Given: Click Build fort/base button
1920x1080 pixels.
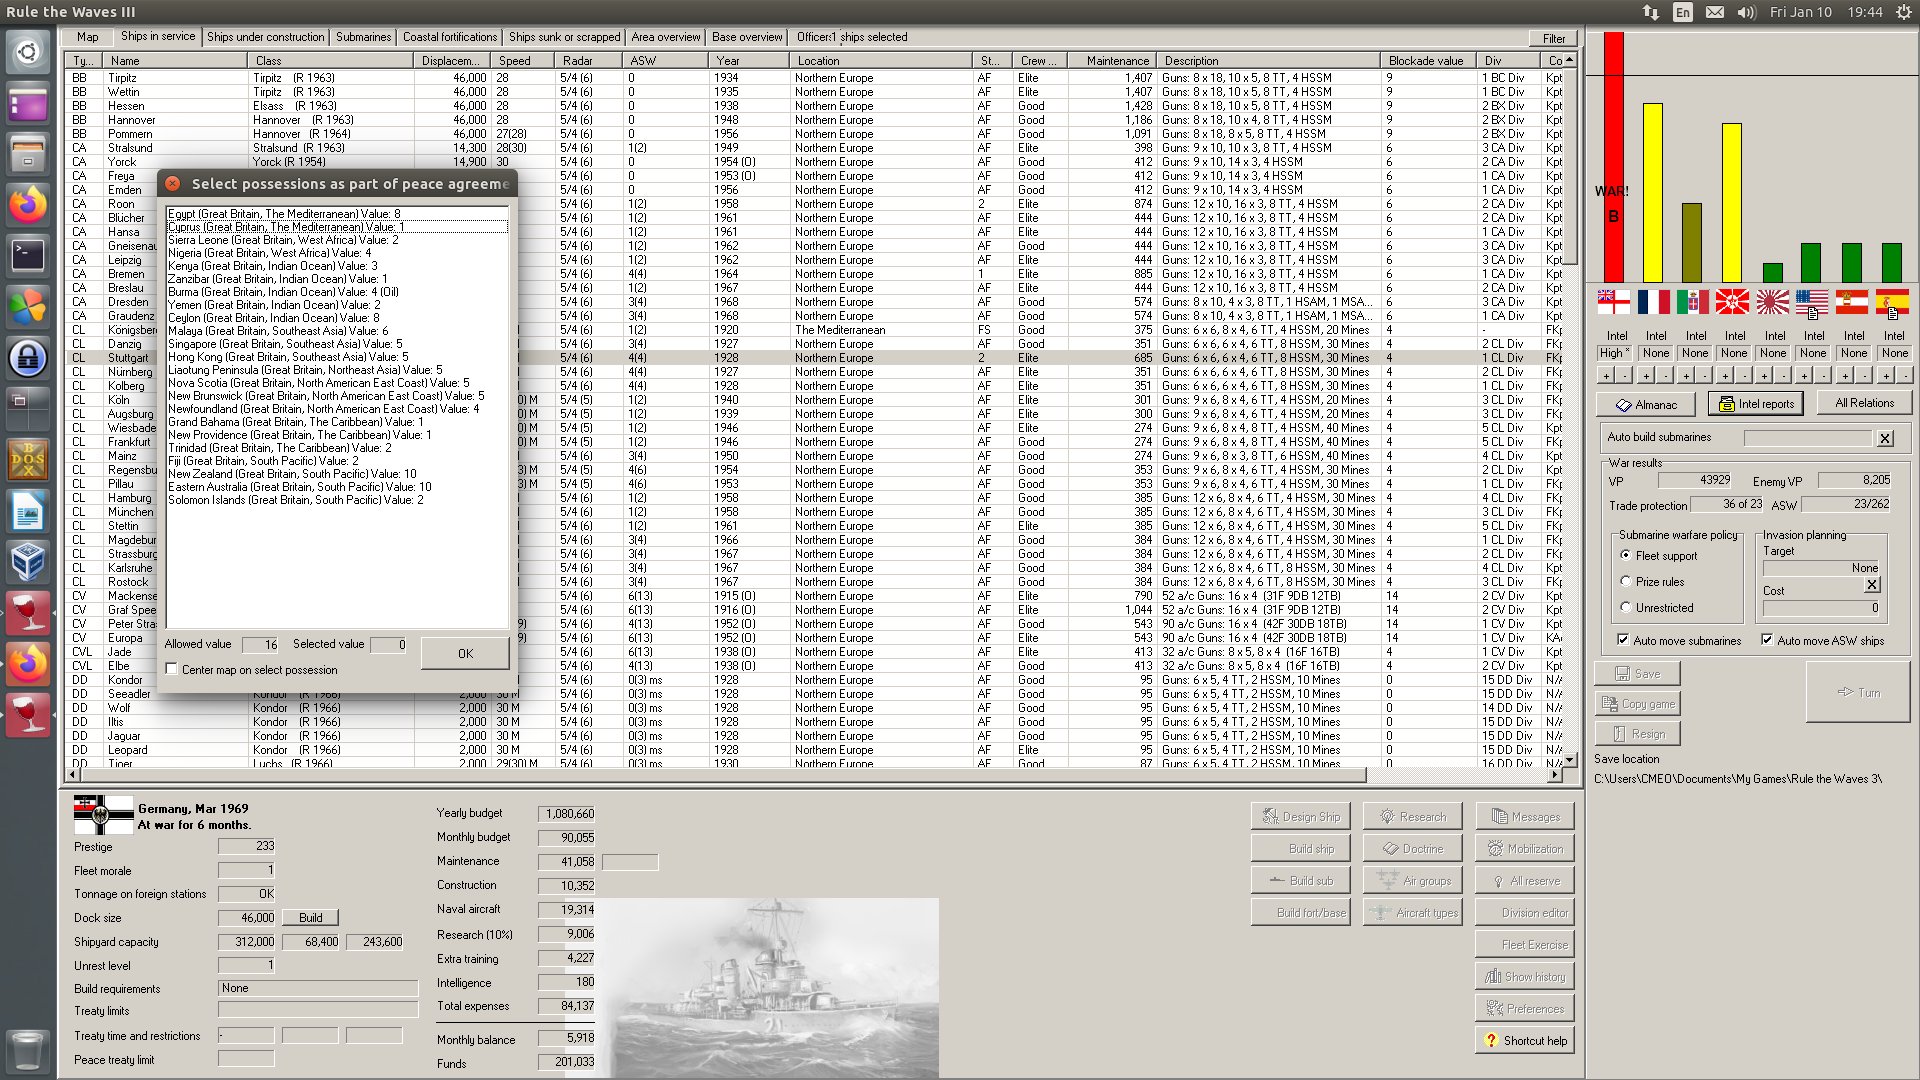Looking at the screenshot, I should [1300, 912].
